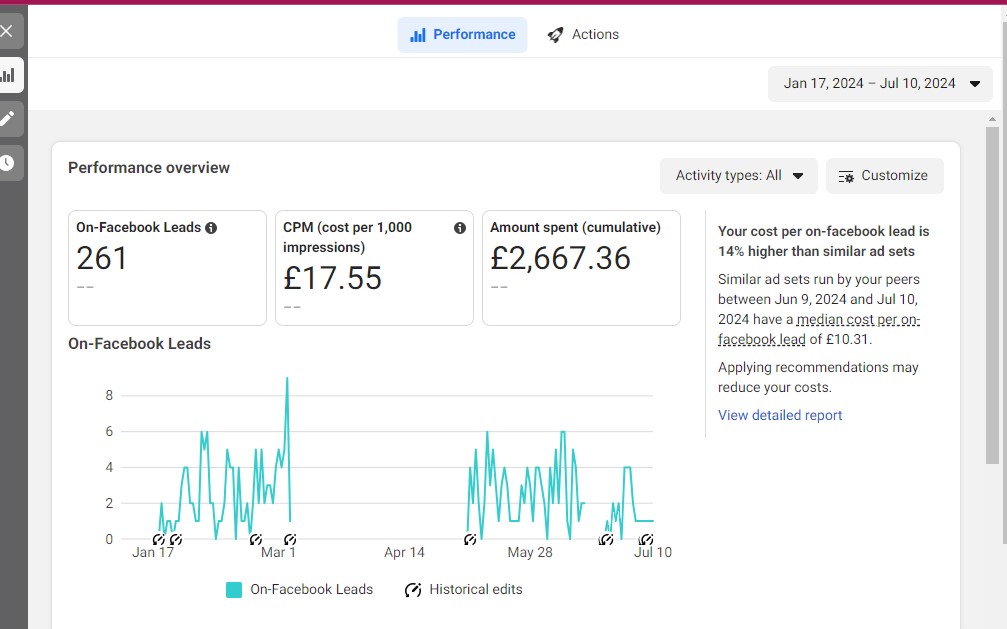Click the Customize button

pyautogui.click(x=884, y=176)
